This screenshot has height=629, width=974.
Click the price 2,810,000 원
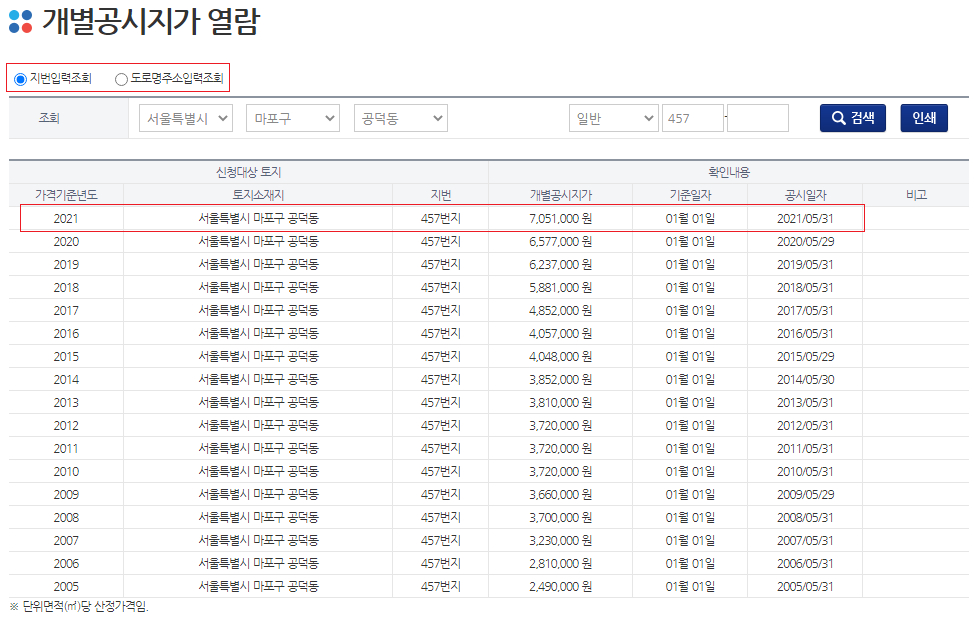(560, 563)
